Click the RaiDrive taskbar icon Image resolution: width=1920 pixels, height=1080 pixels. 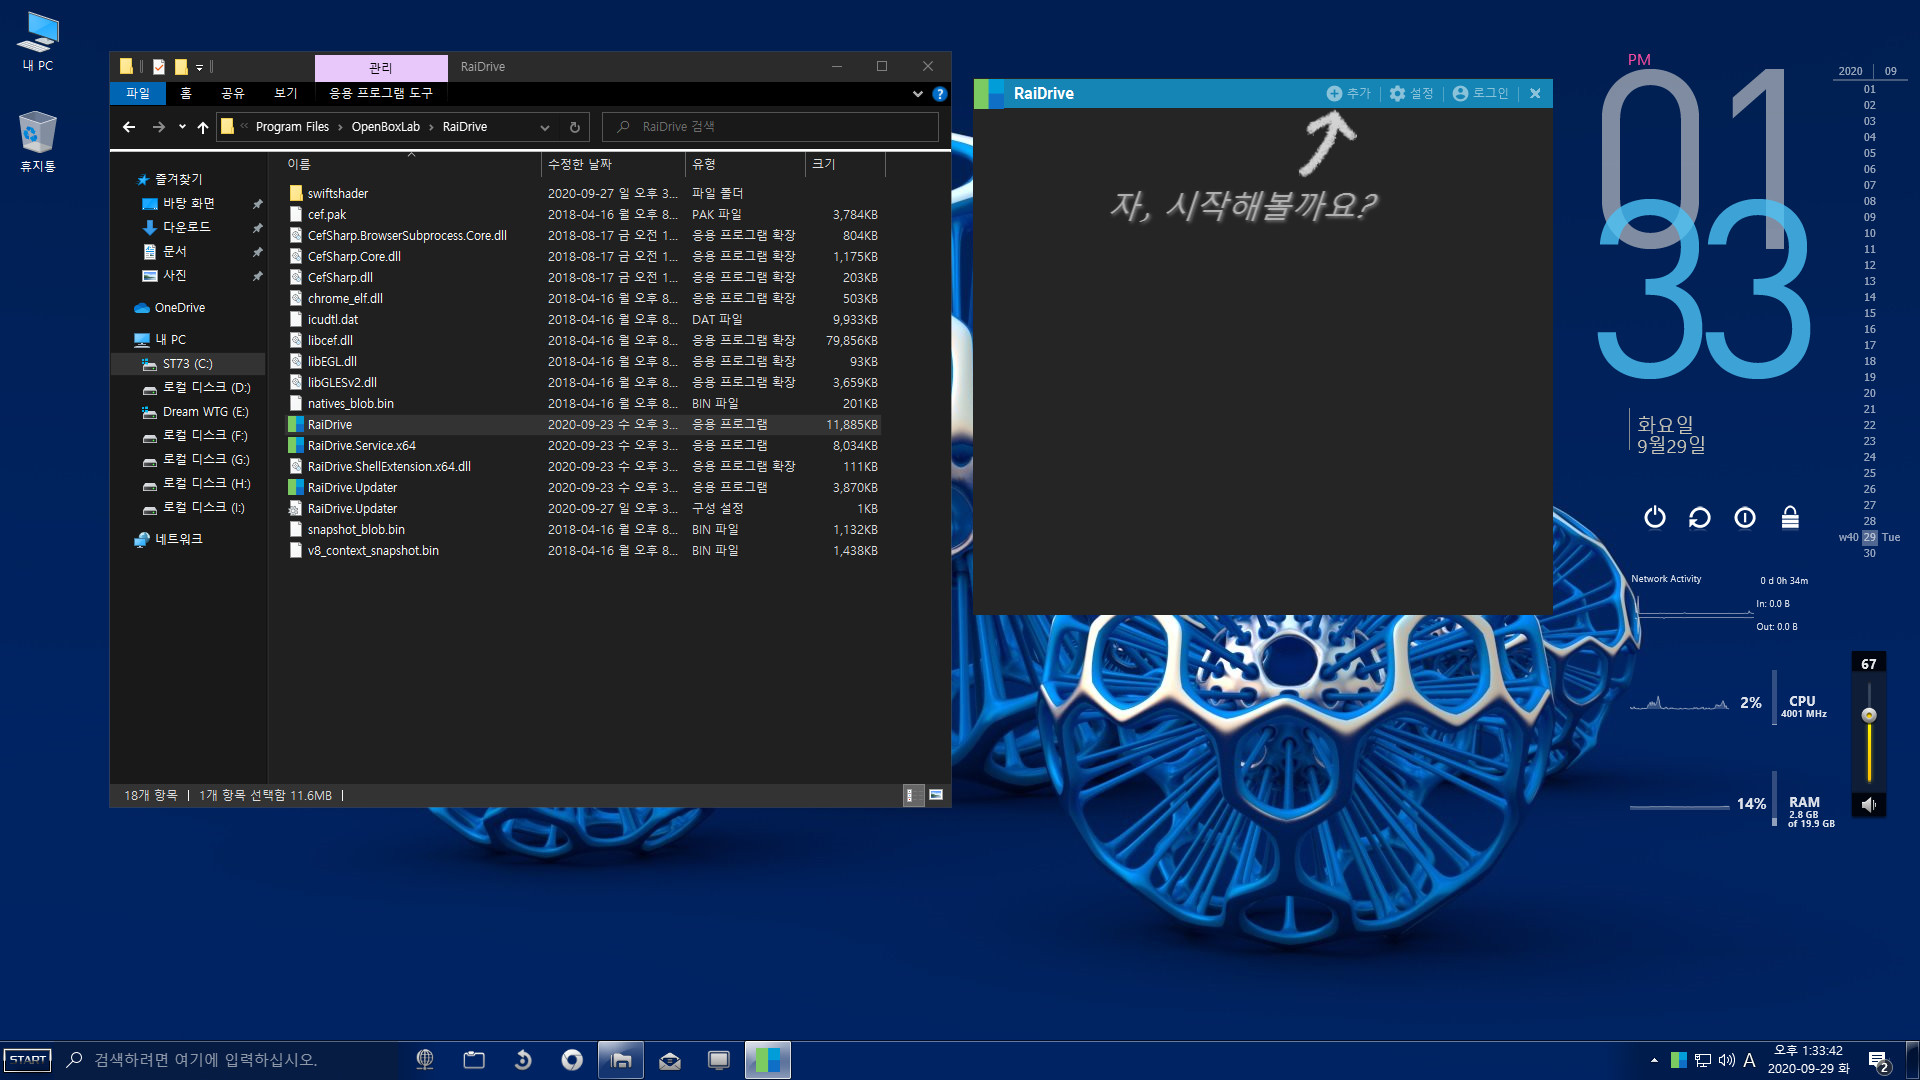tap(767, 1060)
